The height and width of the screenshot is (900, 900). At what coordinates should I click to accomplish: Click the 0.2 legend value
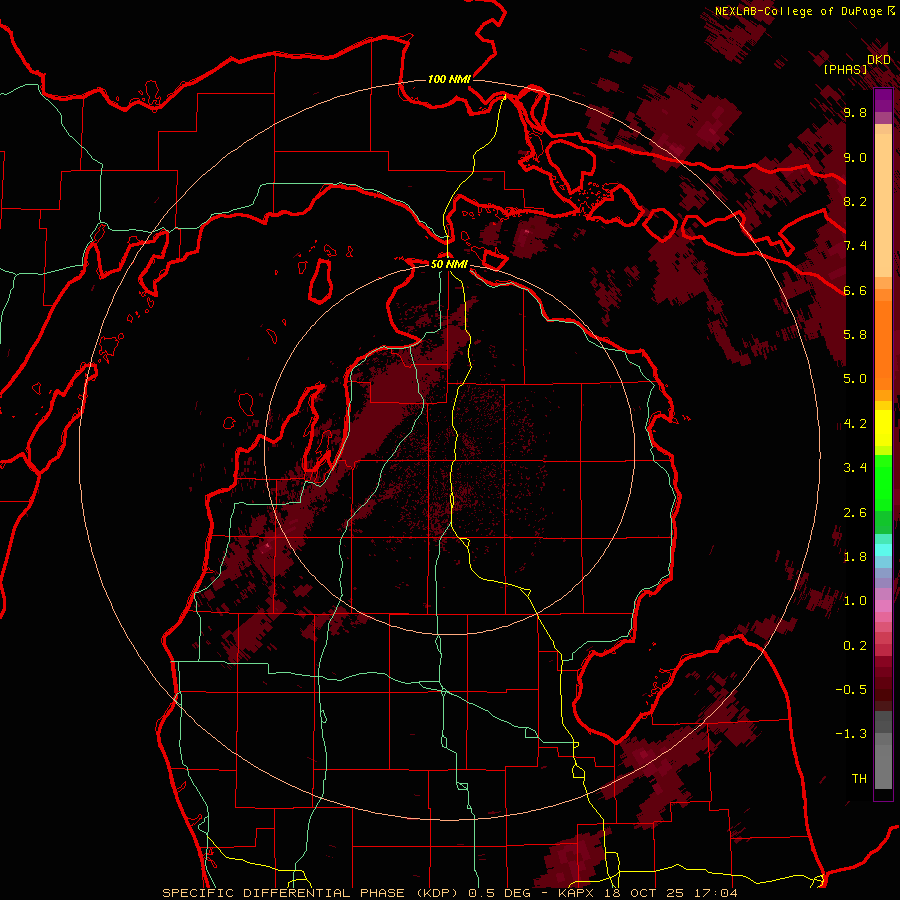(855, 646)
